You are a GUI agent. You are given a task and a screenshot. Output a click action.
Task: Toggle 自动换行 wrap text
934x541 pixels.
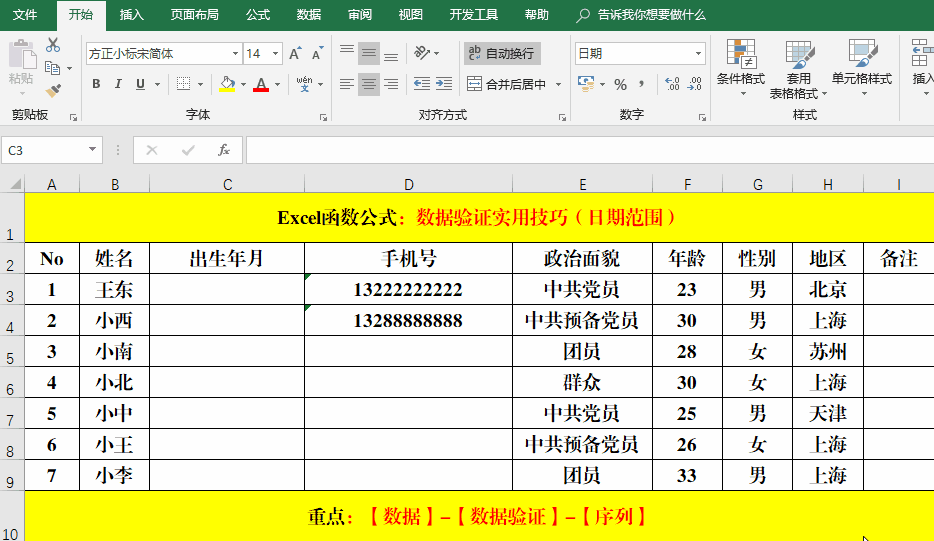500,53
